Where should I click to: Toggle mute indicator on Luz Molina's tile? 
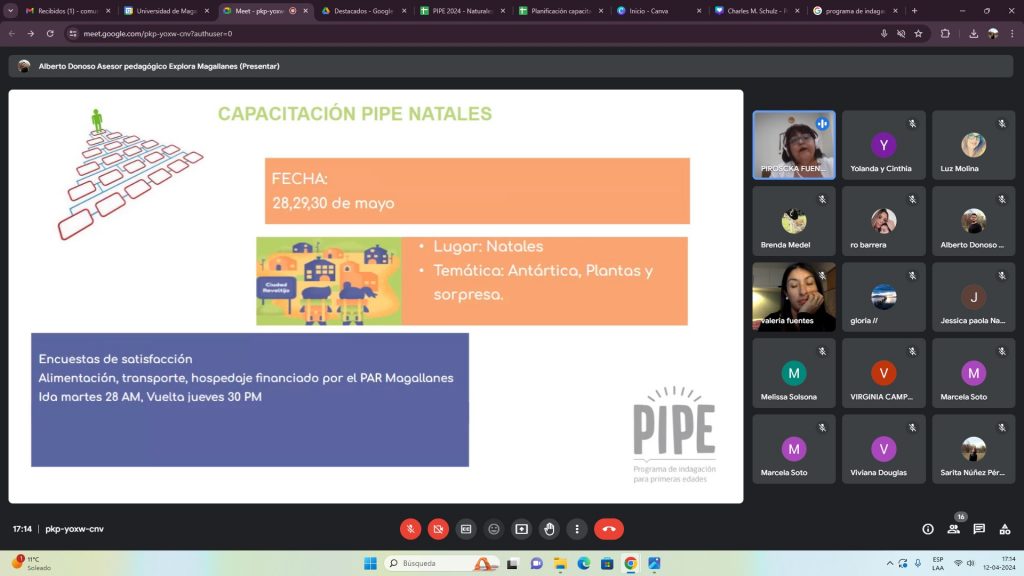[x=1001, y=123]
